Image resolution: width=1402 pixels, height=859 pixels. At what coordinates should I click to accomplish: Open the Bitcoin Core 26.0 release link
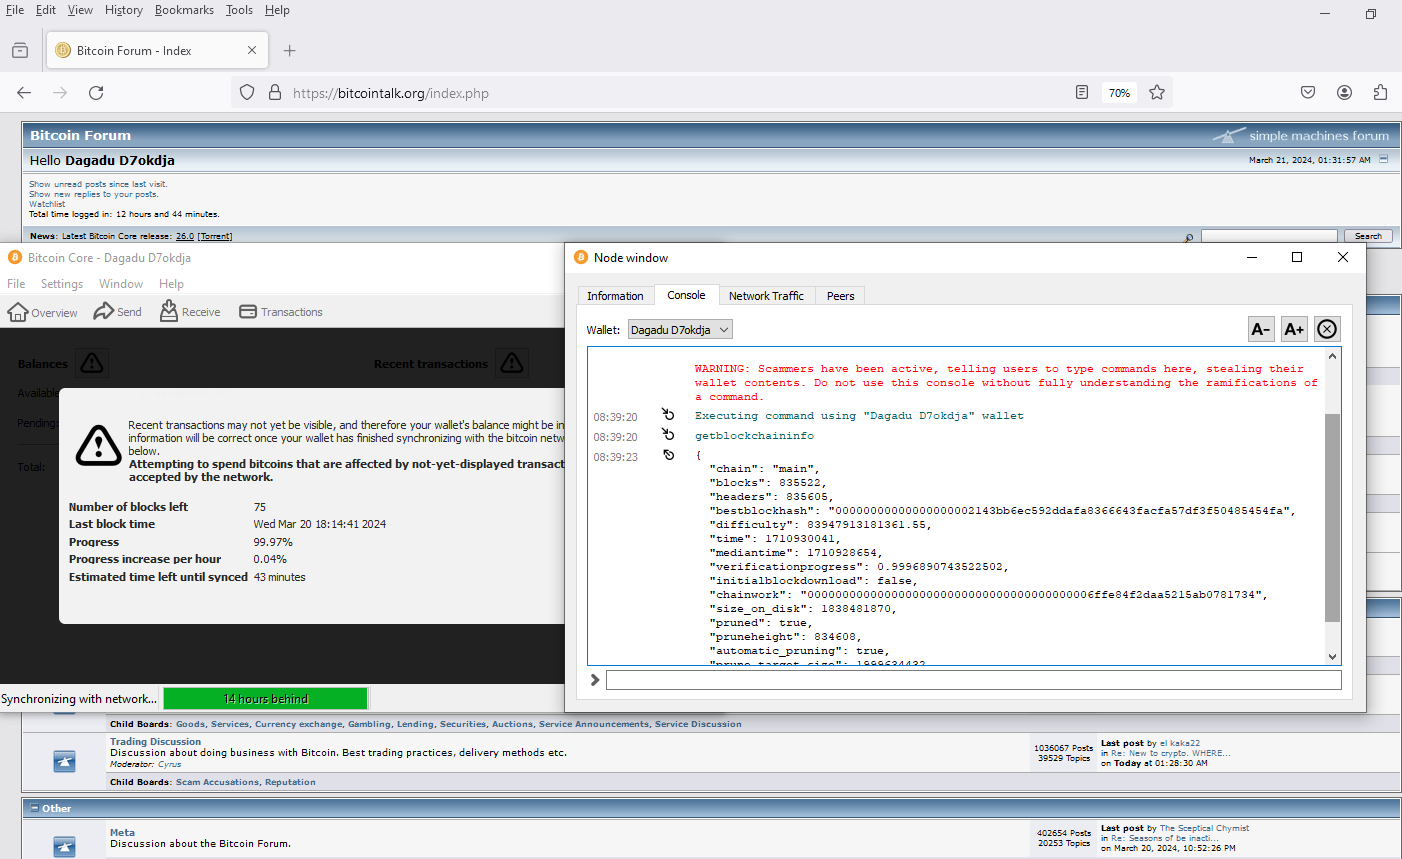click(185, 237)
